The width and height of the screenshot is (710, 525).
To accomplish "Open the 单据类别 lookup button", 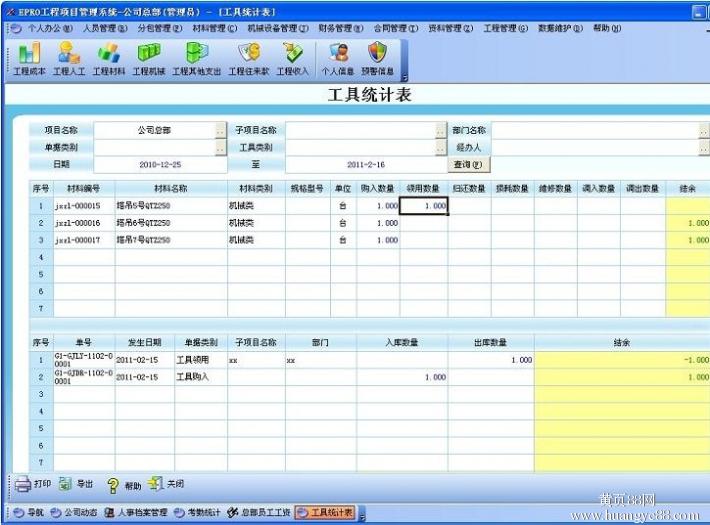I will coord(221,148).
